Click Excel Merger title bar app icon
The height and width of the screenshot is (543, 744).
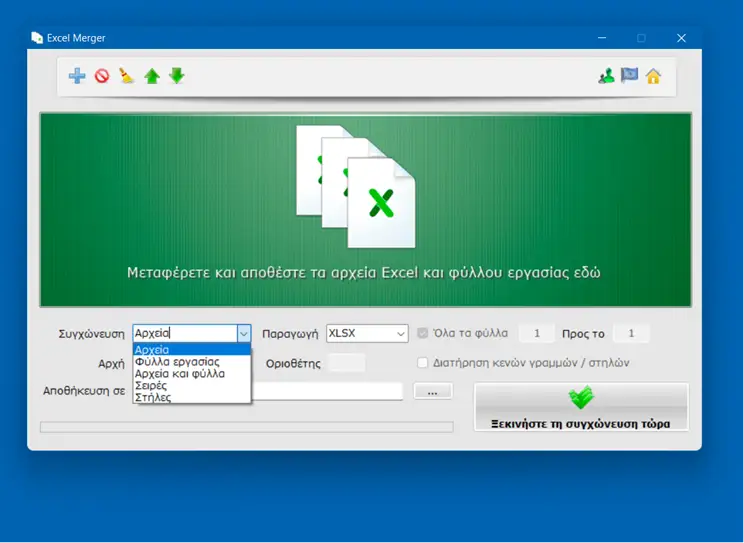coord(37,38)
